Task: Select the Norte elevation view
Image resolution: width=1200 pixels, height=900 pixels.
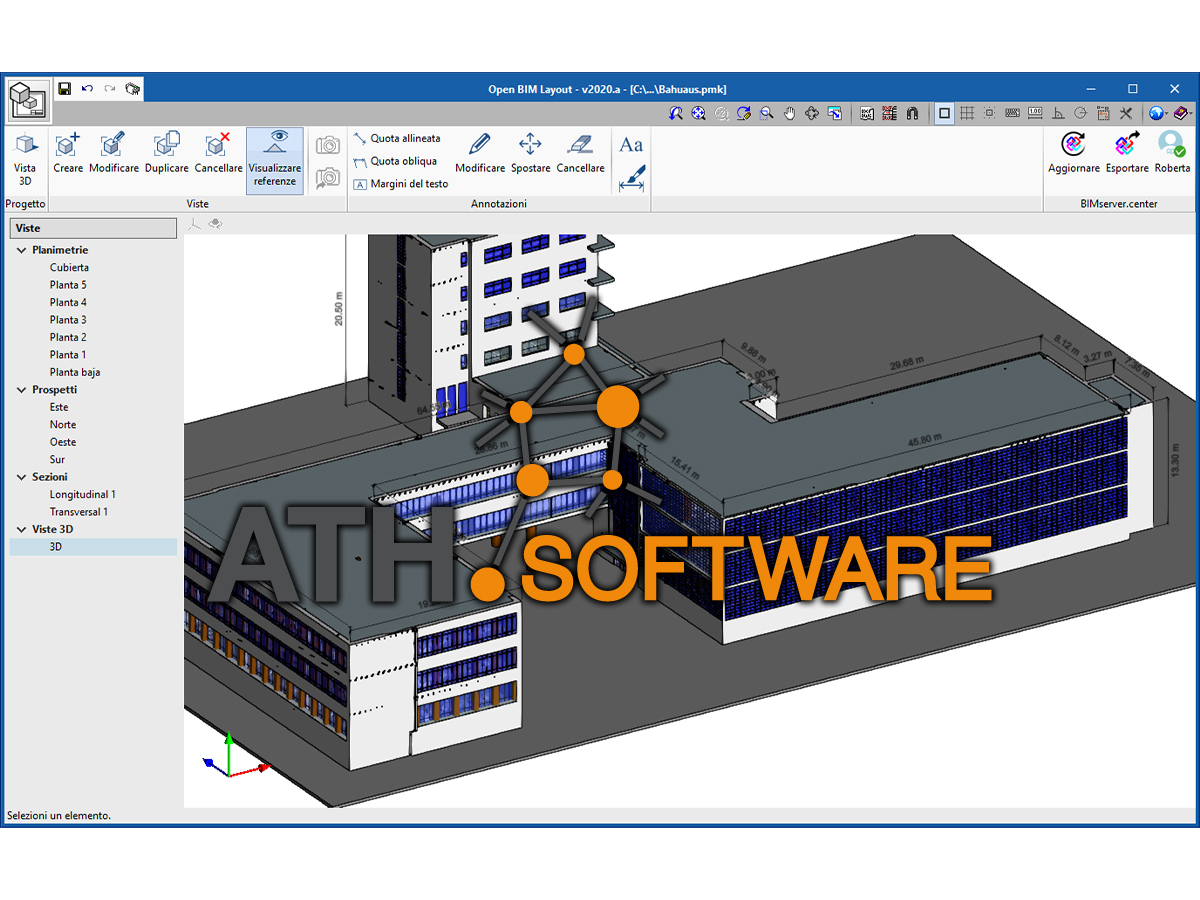Action: pos(63,425)
